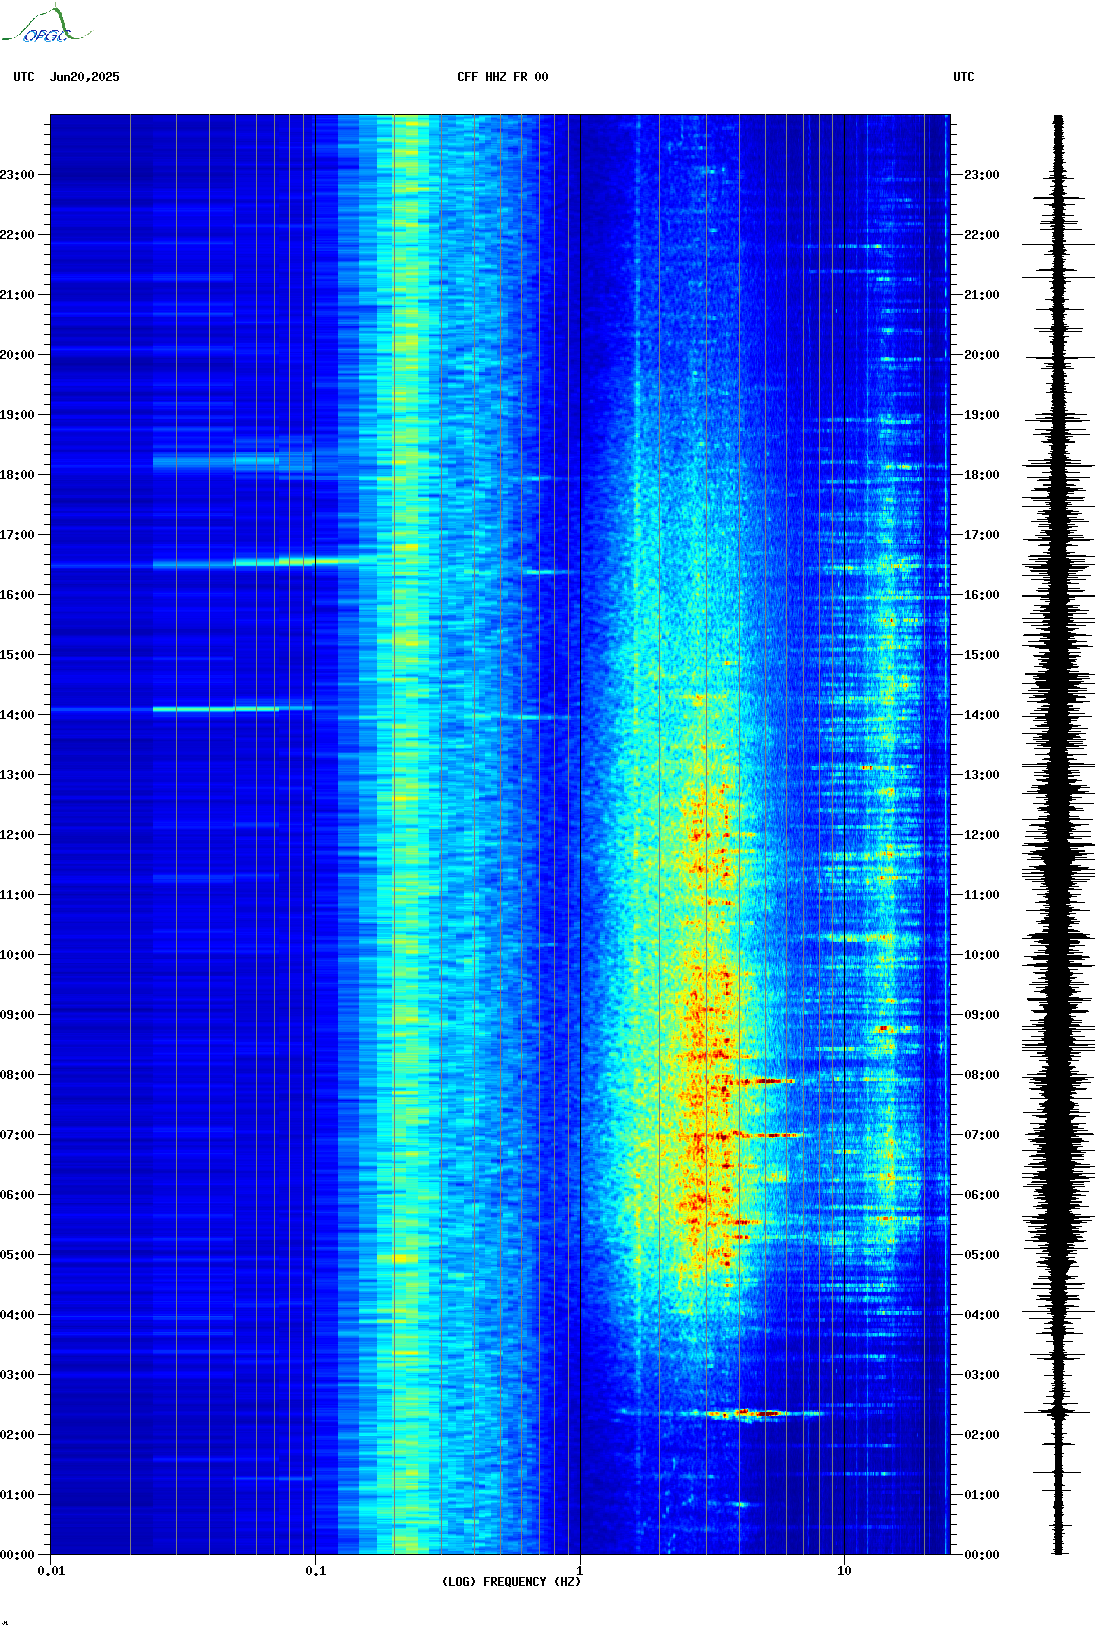Click the low-frequency horizontal streak at 14:05
This screenshot has height=1634, width=1102.
(x=232, y=709)
